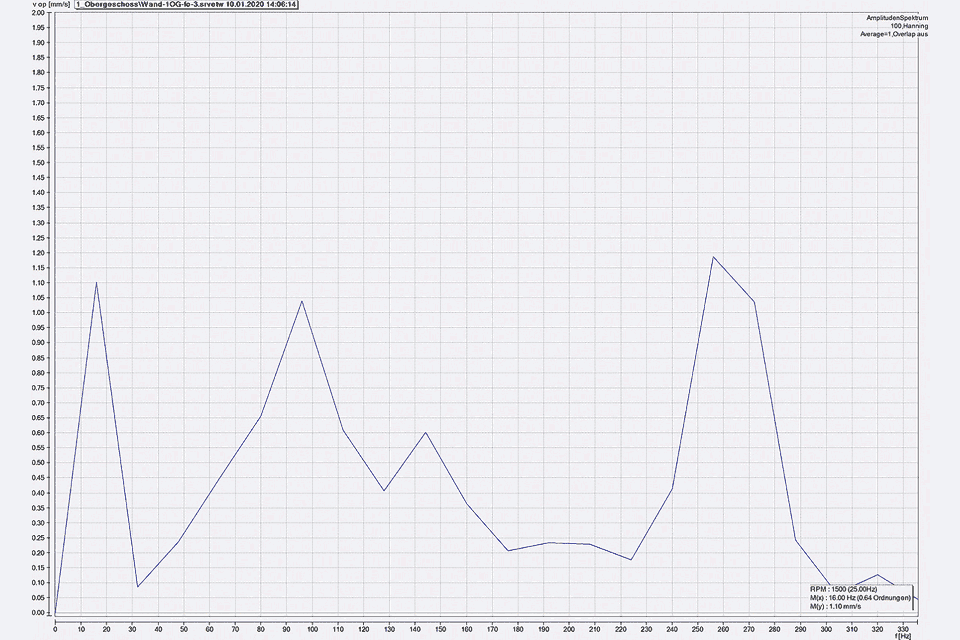
Task: Click the 100 tick label on frequency axis
Action: point(312,629)
